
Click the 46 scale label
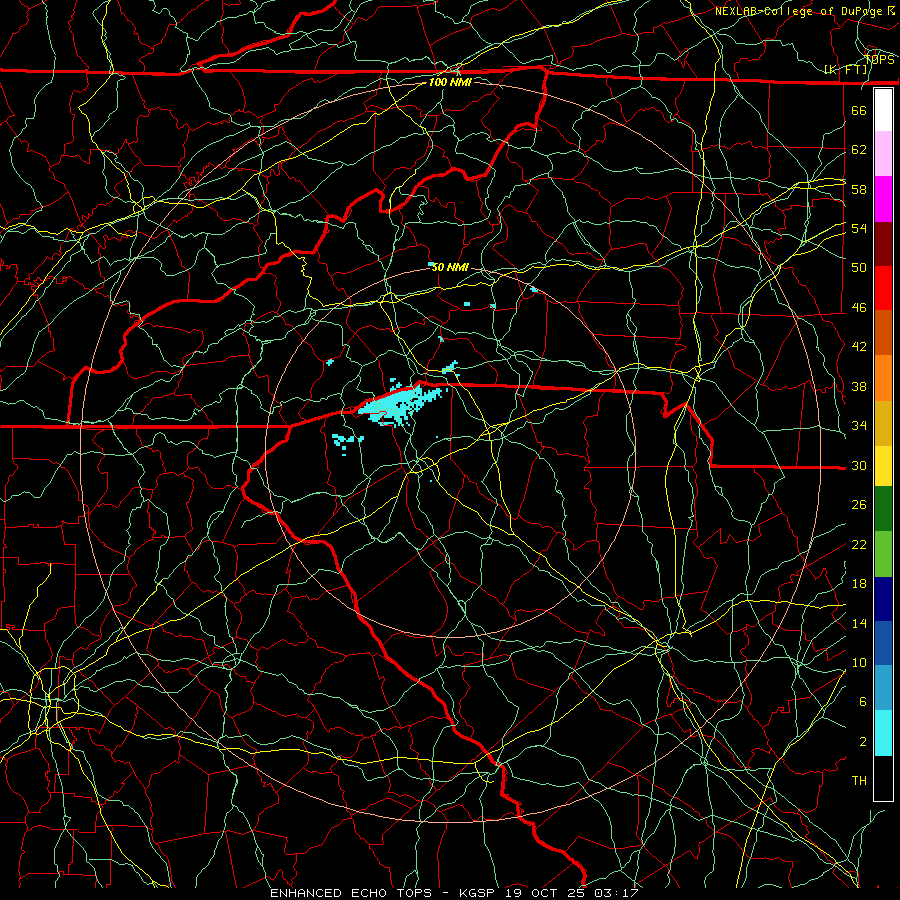[859, 308]
